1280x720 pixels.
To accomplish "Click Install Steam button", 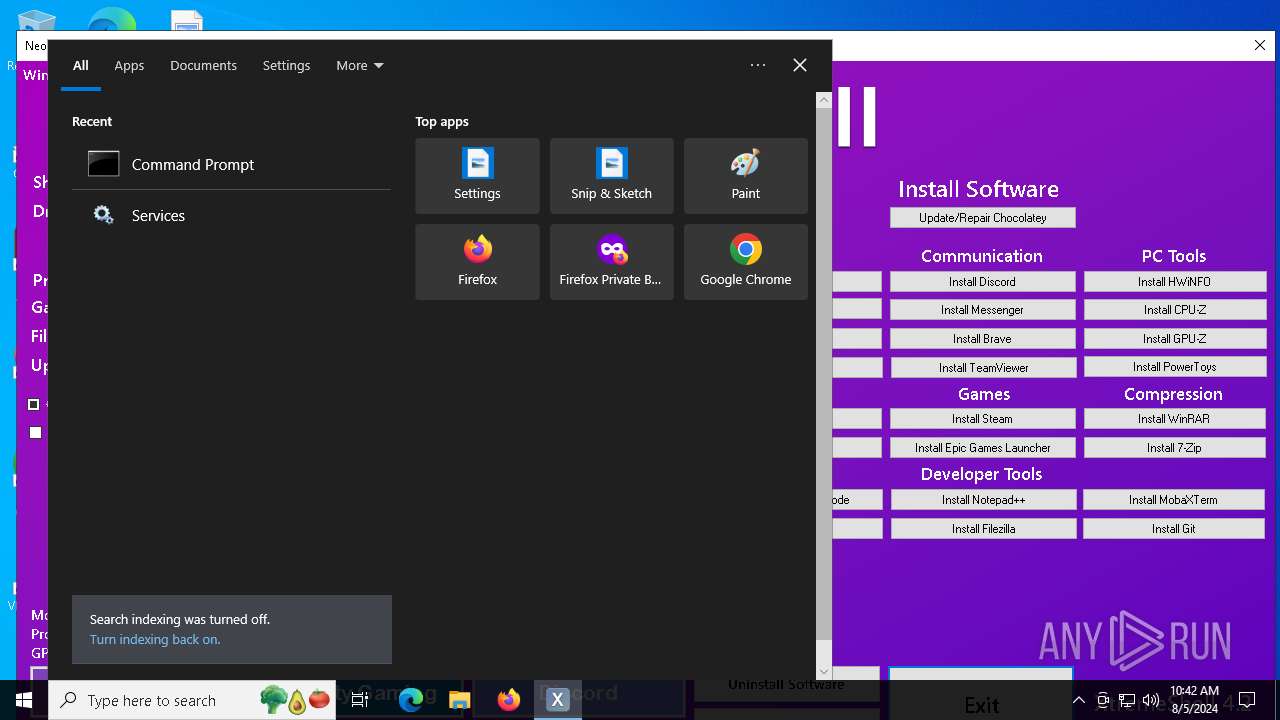I will click(x=982, y=419).
